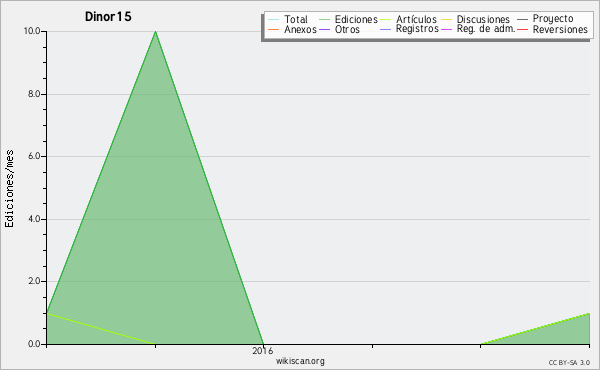Screen dimensions: 600x370
Task: Click the Reversiones legend label
Action: pyautogui.click(x=560, y=29)
